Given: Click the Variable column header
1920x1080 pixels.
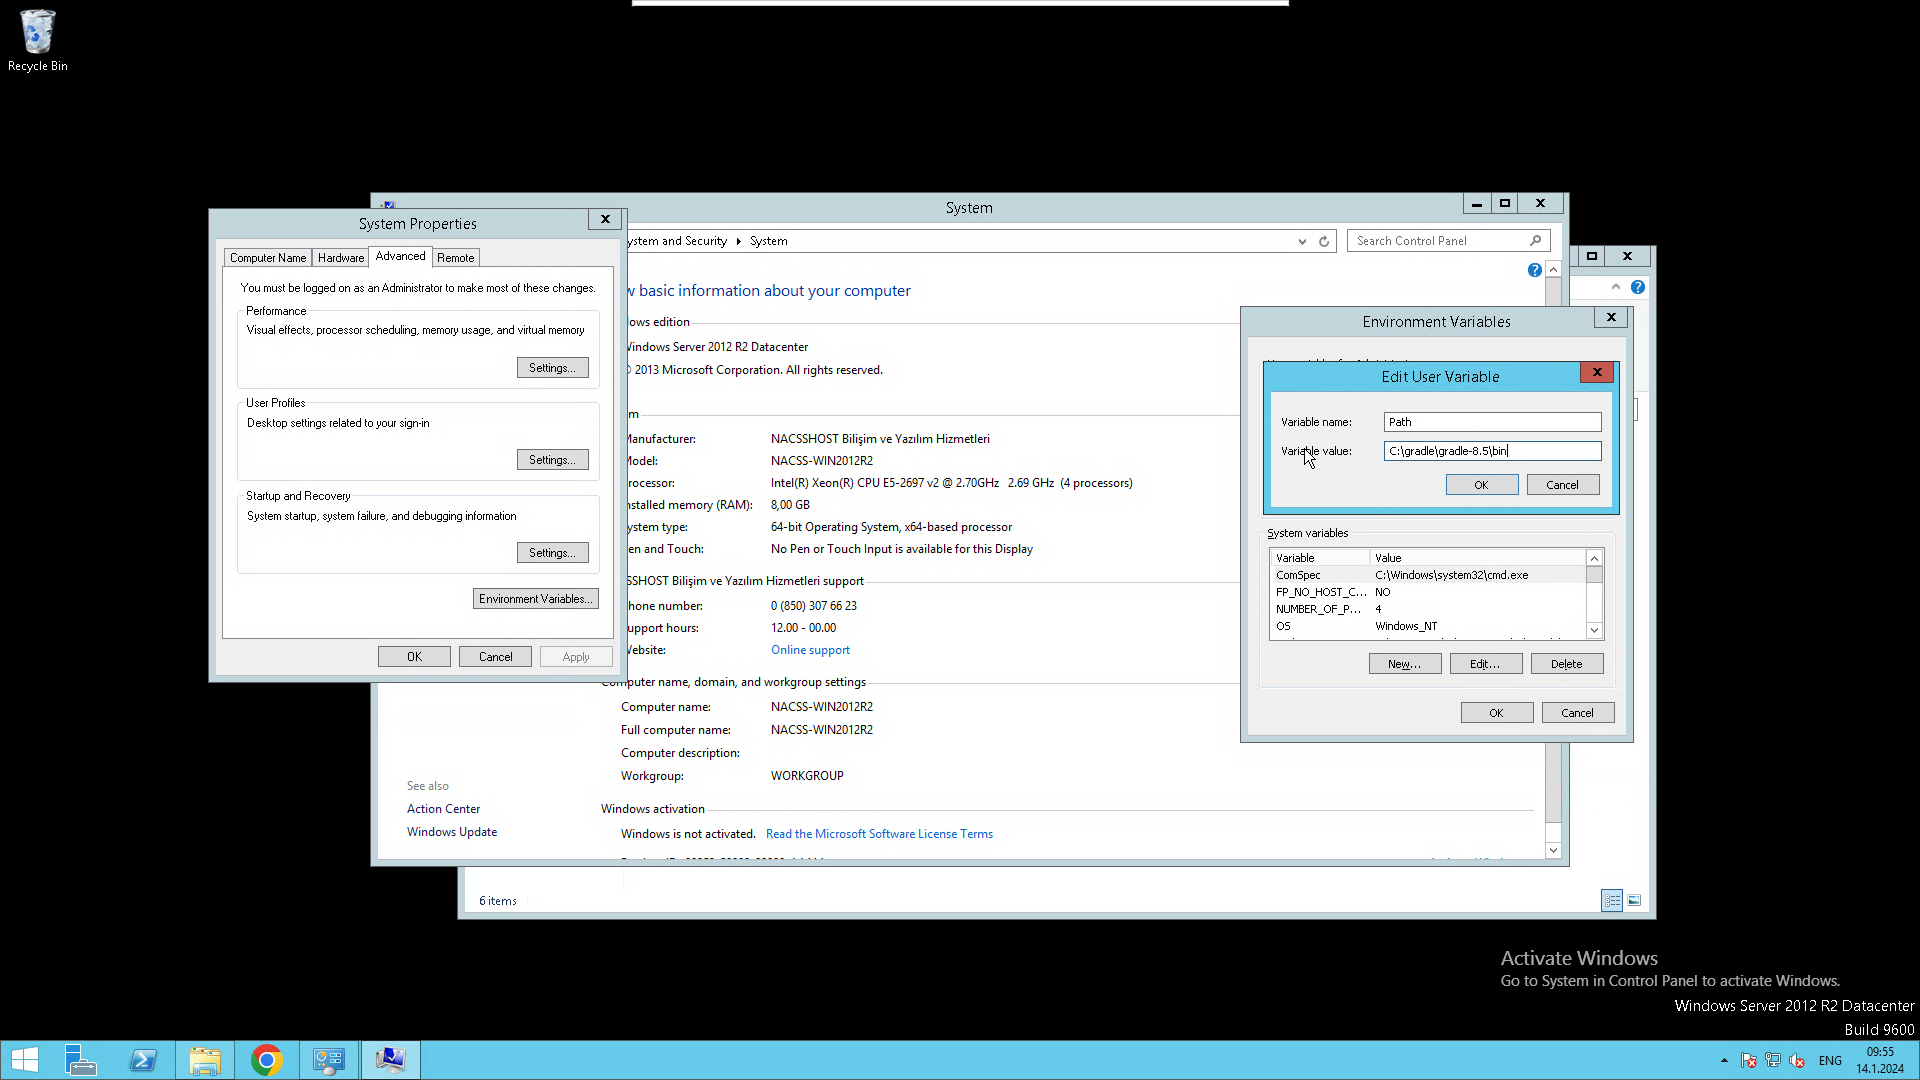Looking at the screenshot, I should coord(1320,558).
